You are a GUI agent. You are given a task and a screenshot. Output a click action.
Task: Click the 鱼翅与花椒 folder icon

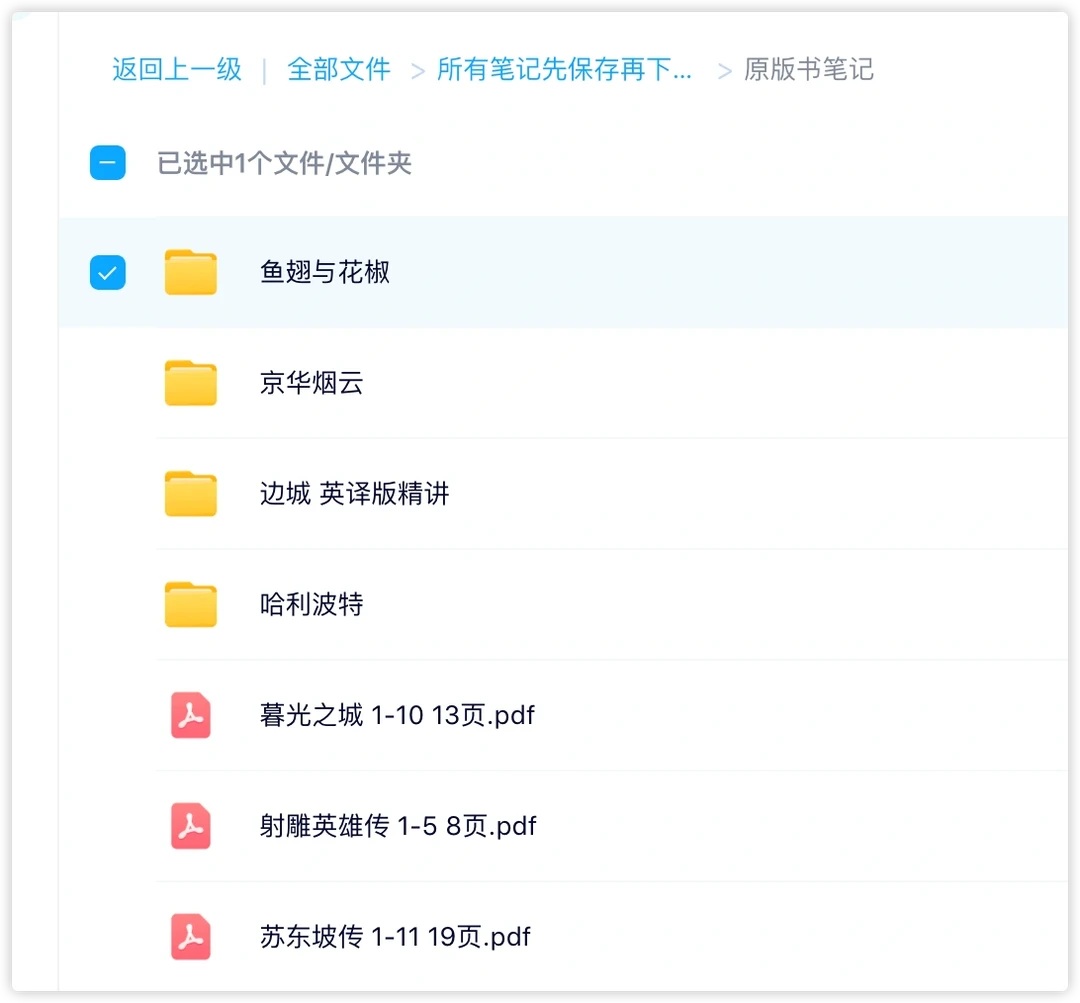point(190,272)
